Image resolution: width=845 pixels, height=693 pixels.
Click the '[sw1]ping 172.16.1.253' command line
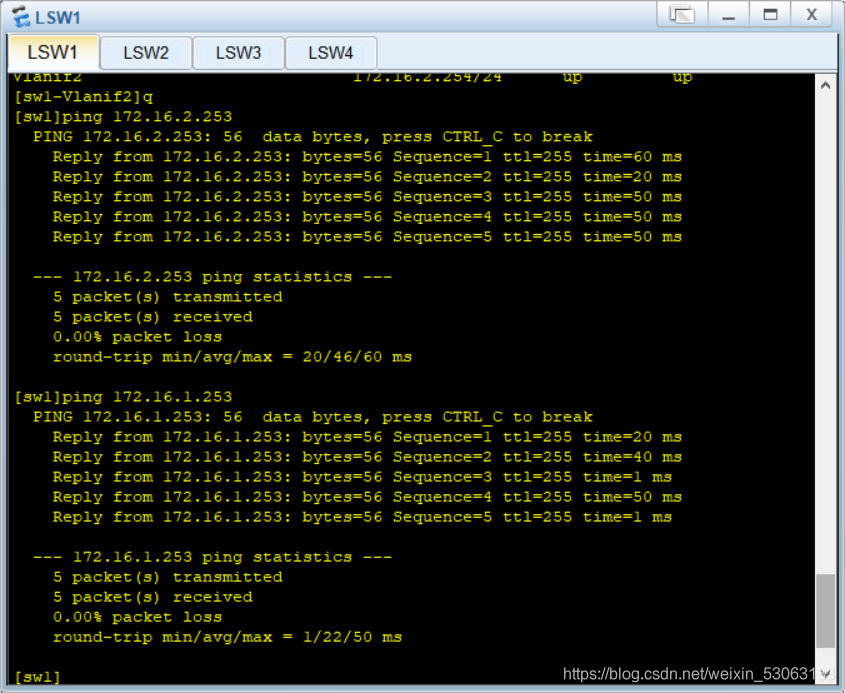(x=123, y=397)
